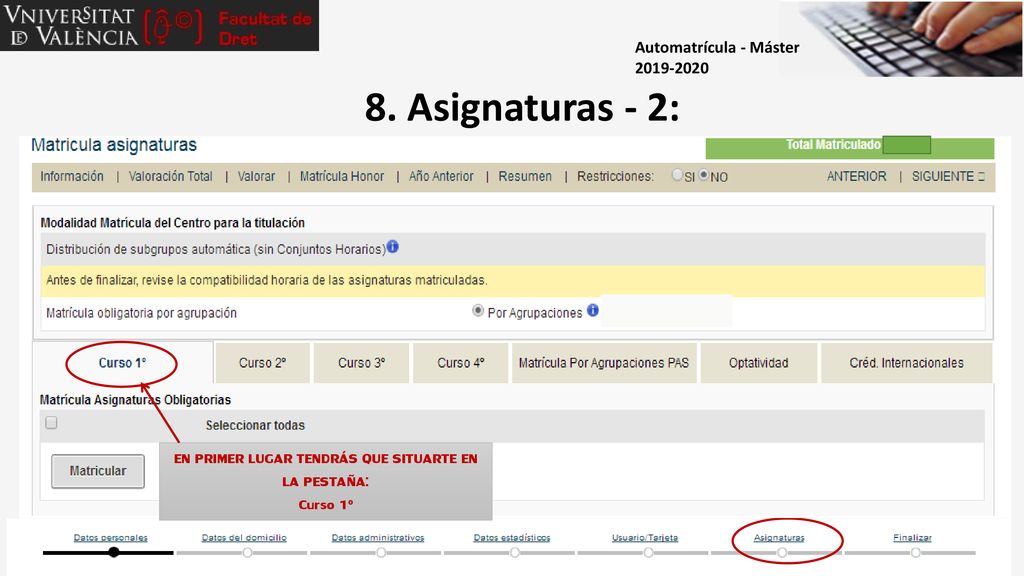1024x576 pixels.
Task: Open the Créd. Internacionales tab
Action: click(x=906, y=363)
